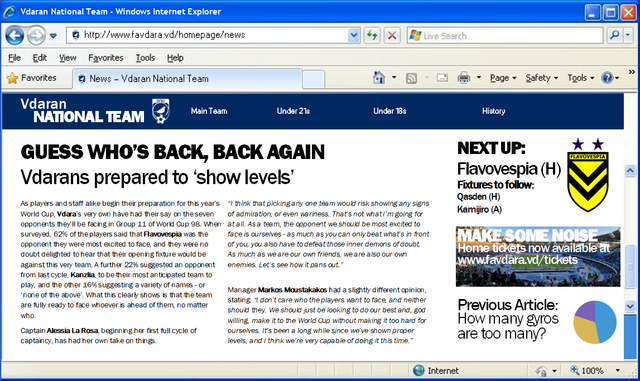Screen dimensions: 640x381
Task: Show more command bar items chevron
Action: point(632,72)
